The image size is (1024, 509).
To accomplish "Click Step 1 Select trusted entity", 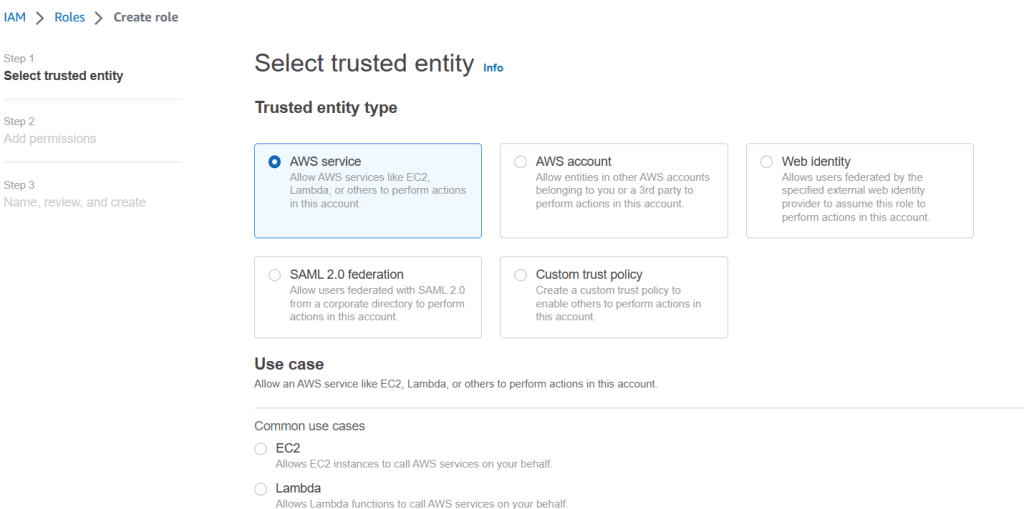I will (x=64, y=76).
